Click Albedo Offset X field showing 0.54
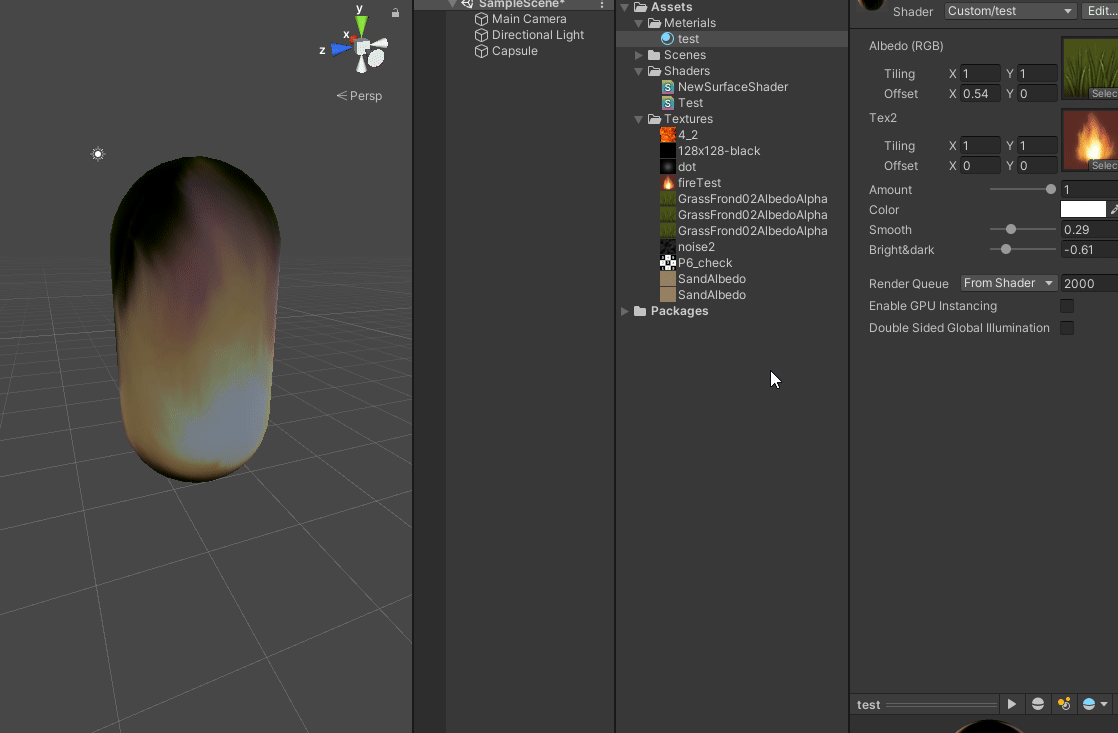 (980, 93)
